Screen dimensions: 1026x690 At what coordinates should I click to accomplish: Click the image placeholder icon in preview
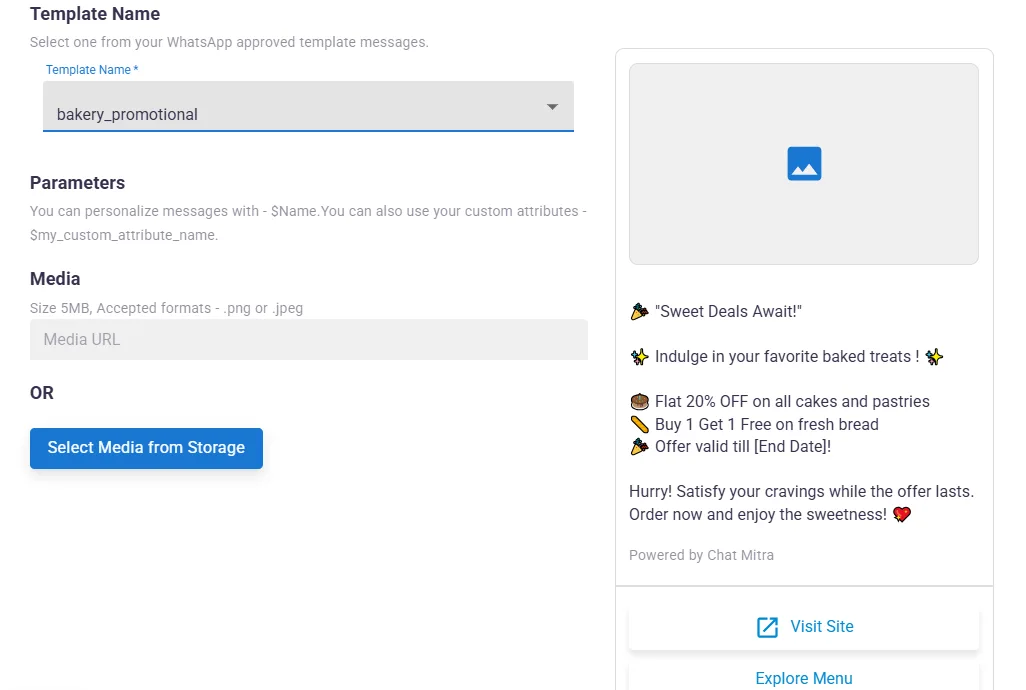coord(804,164)
